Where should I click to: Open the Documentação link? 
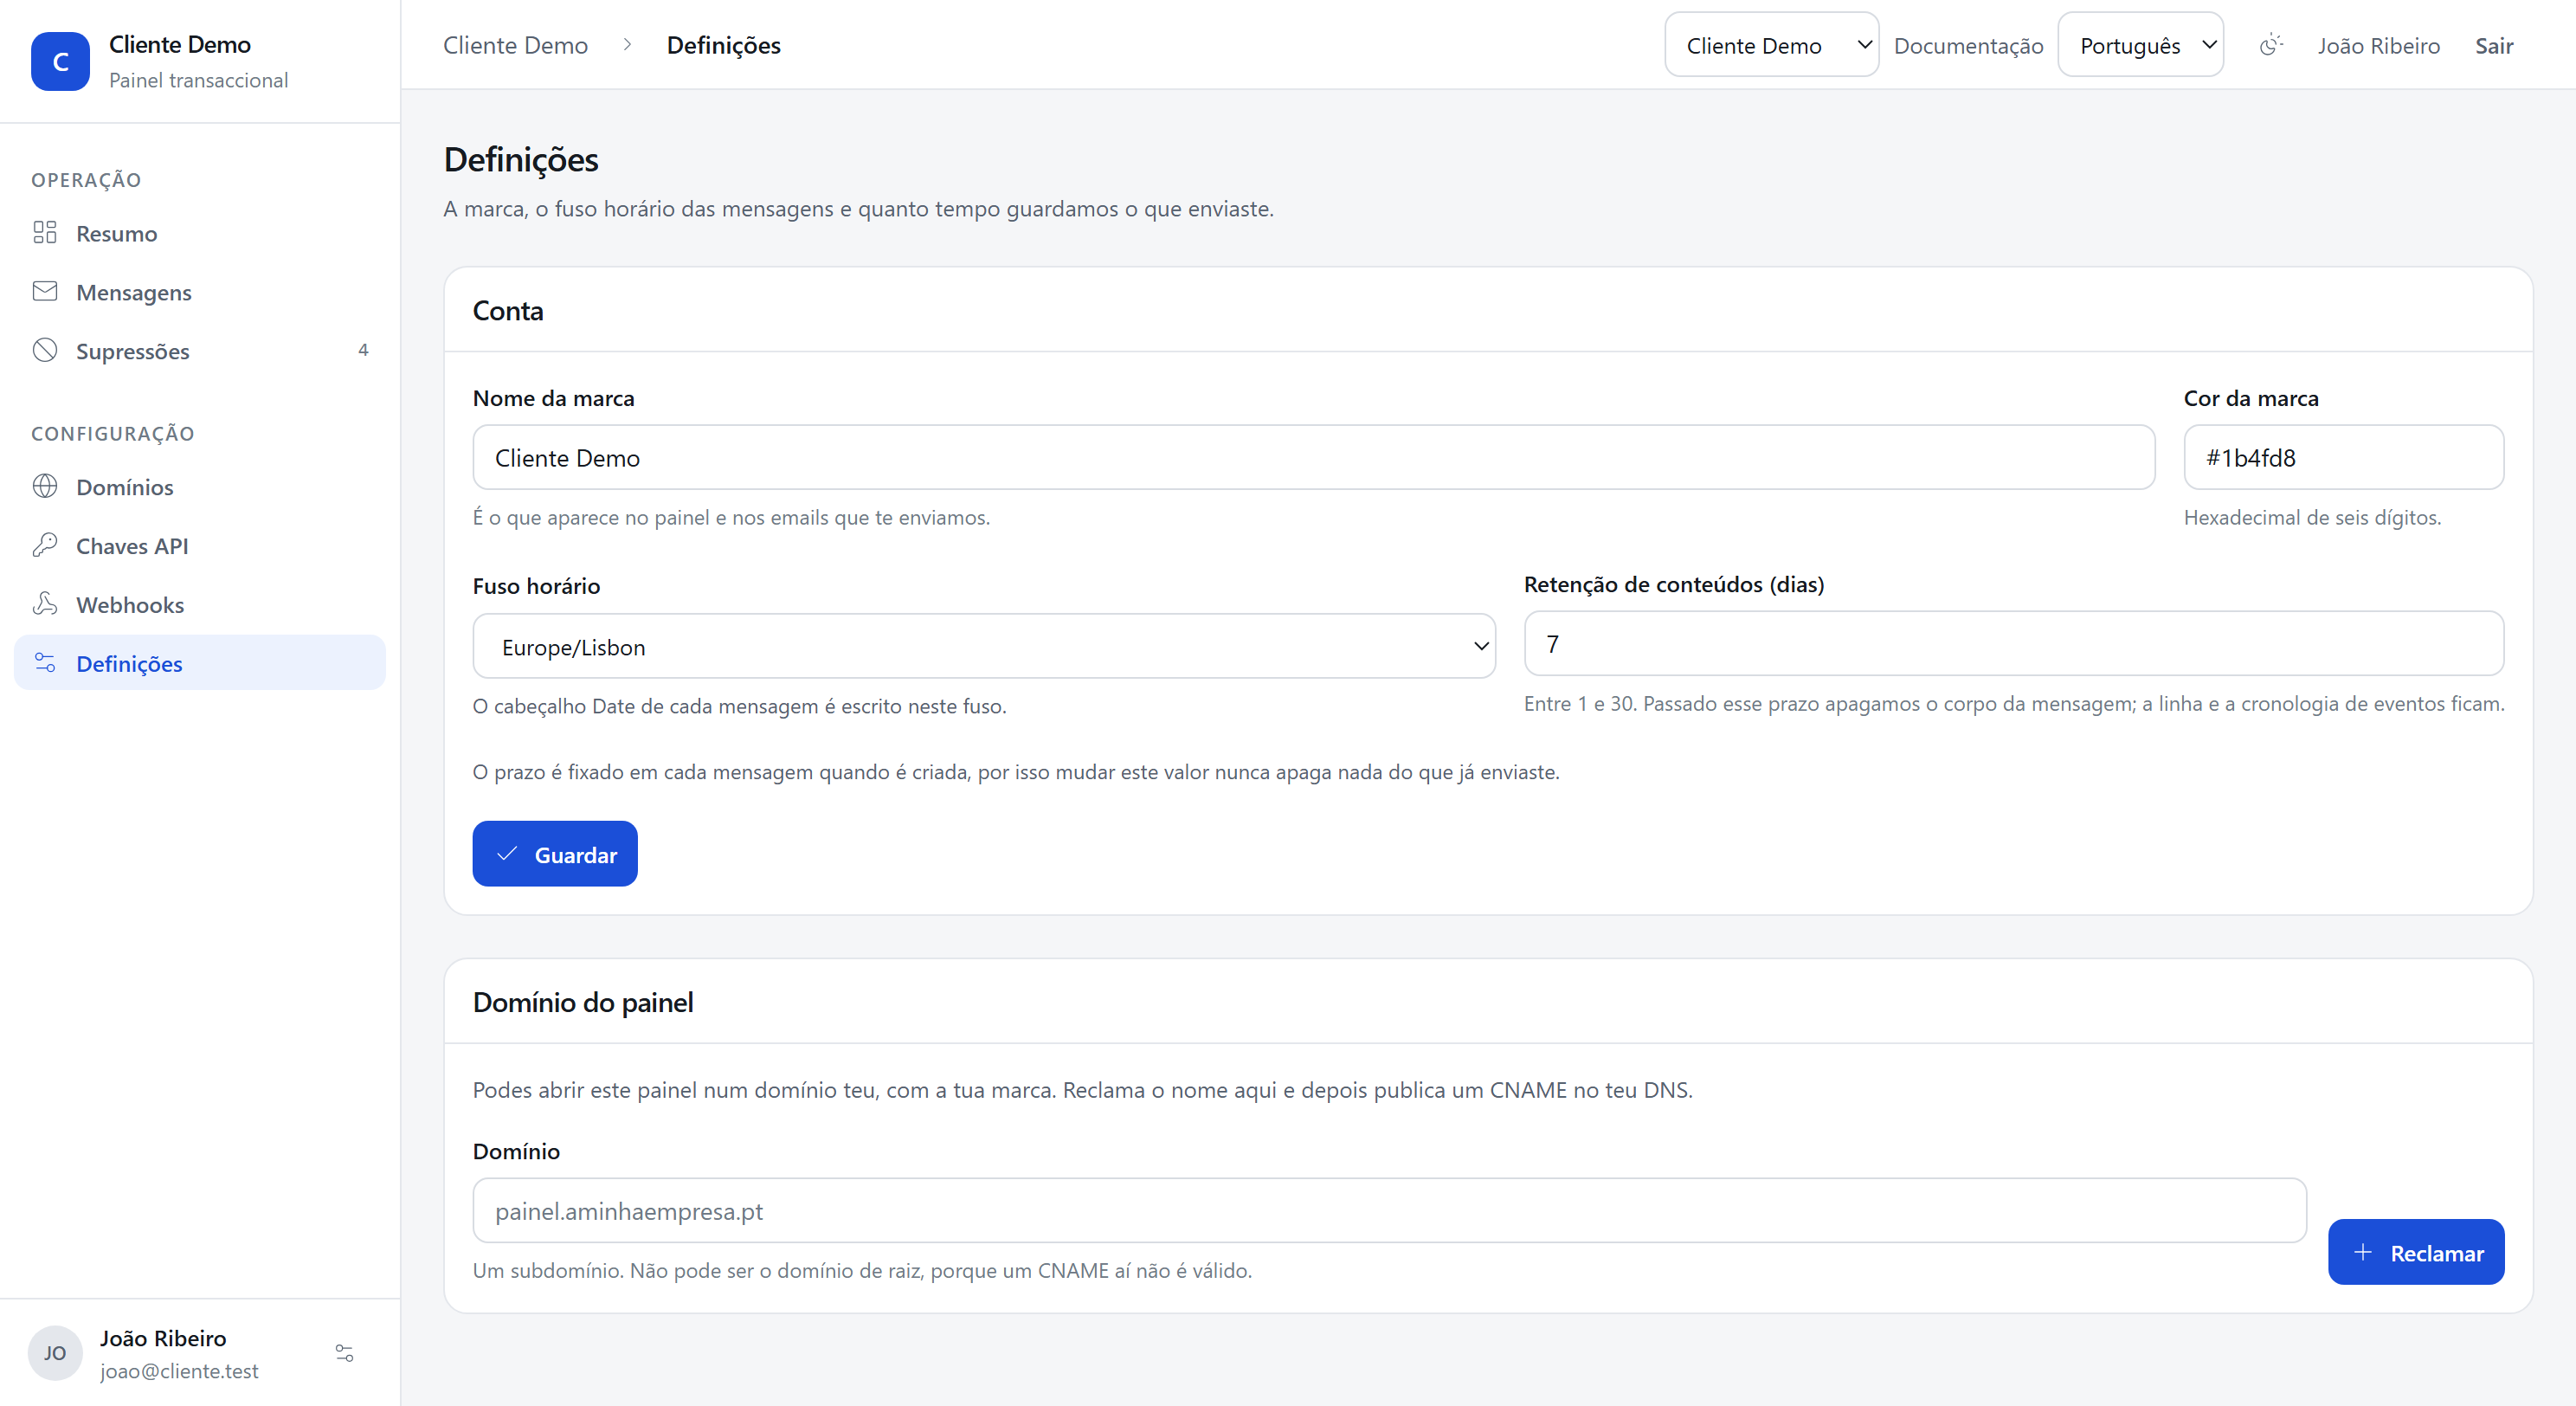pos(1968,46)
